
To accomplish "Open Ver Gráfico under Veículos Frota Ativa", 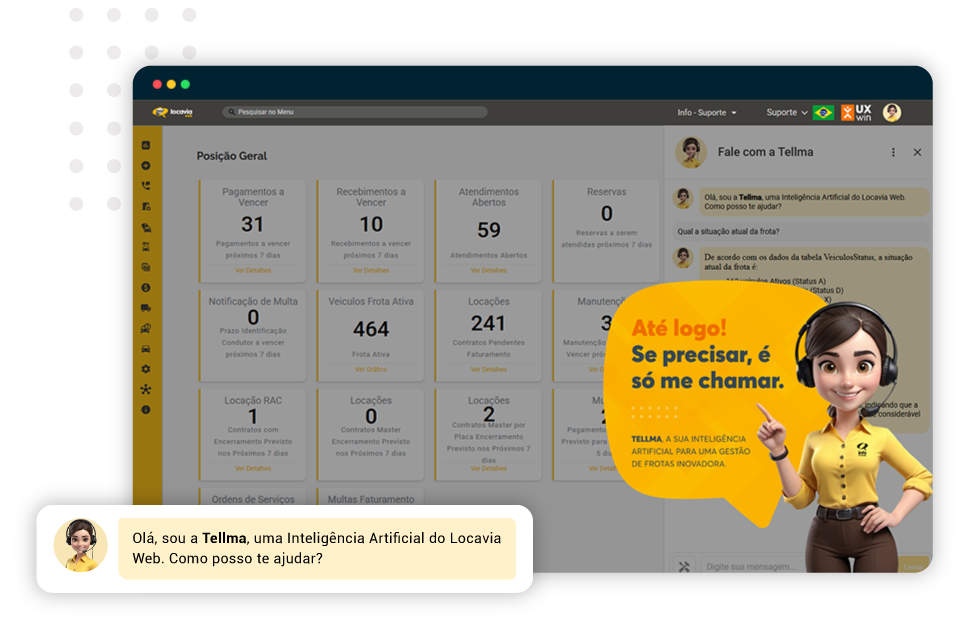I will click(371, 369).
